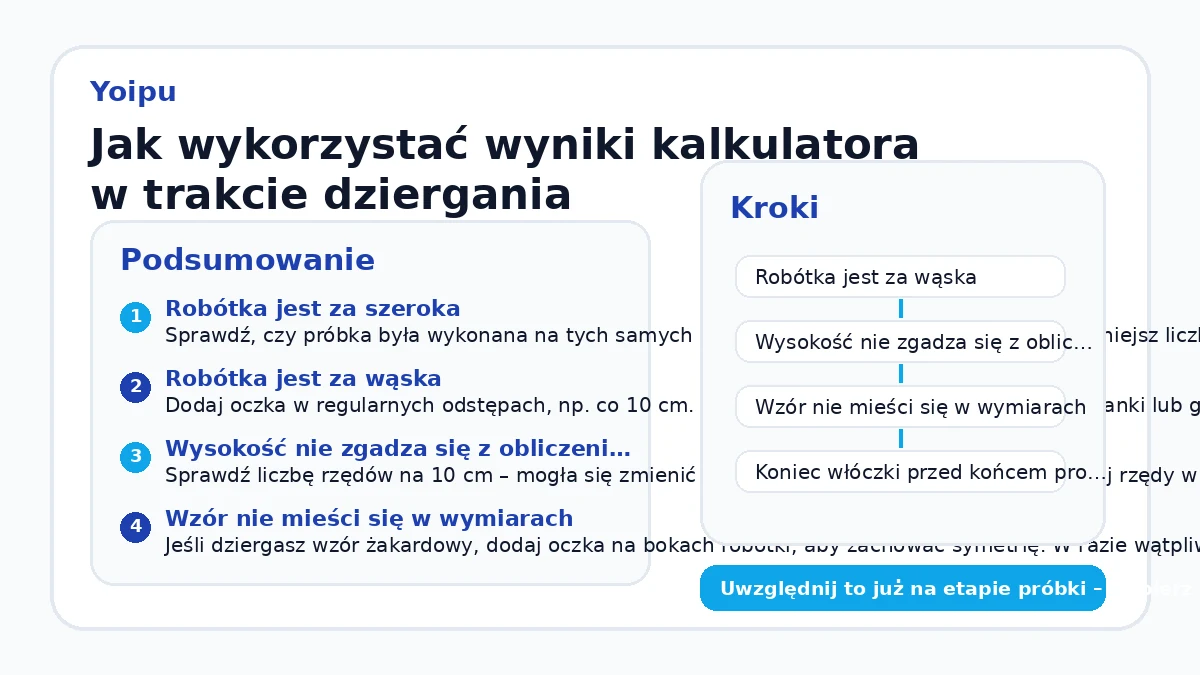Click the number 2 badge in Podsumowanie
This screenshot has width=1200, height=675.
(x=135, y=388)
